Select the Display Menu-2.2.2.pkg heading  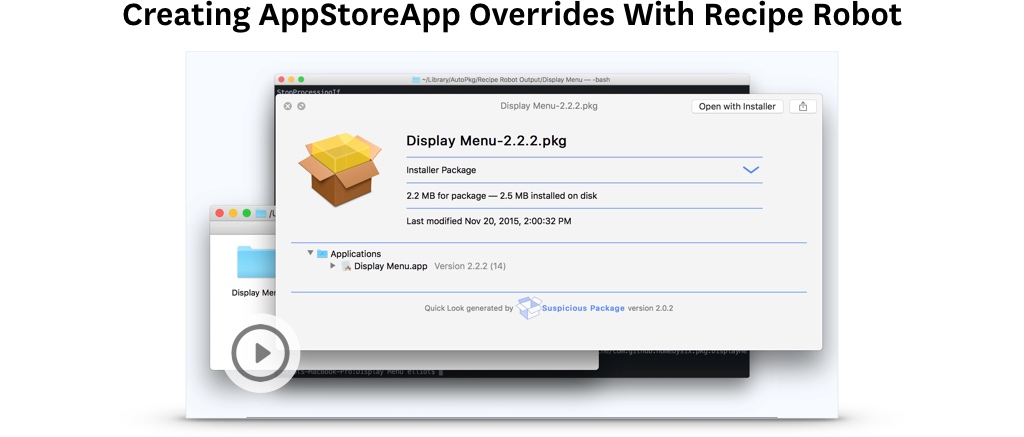pos(487,140)
